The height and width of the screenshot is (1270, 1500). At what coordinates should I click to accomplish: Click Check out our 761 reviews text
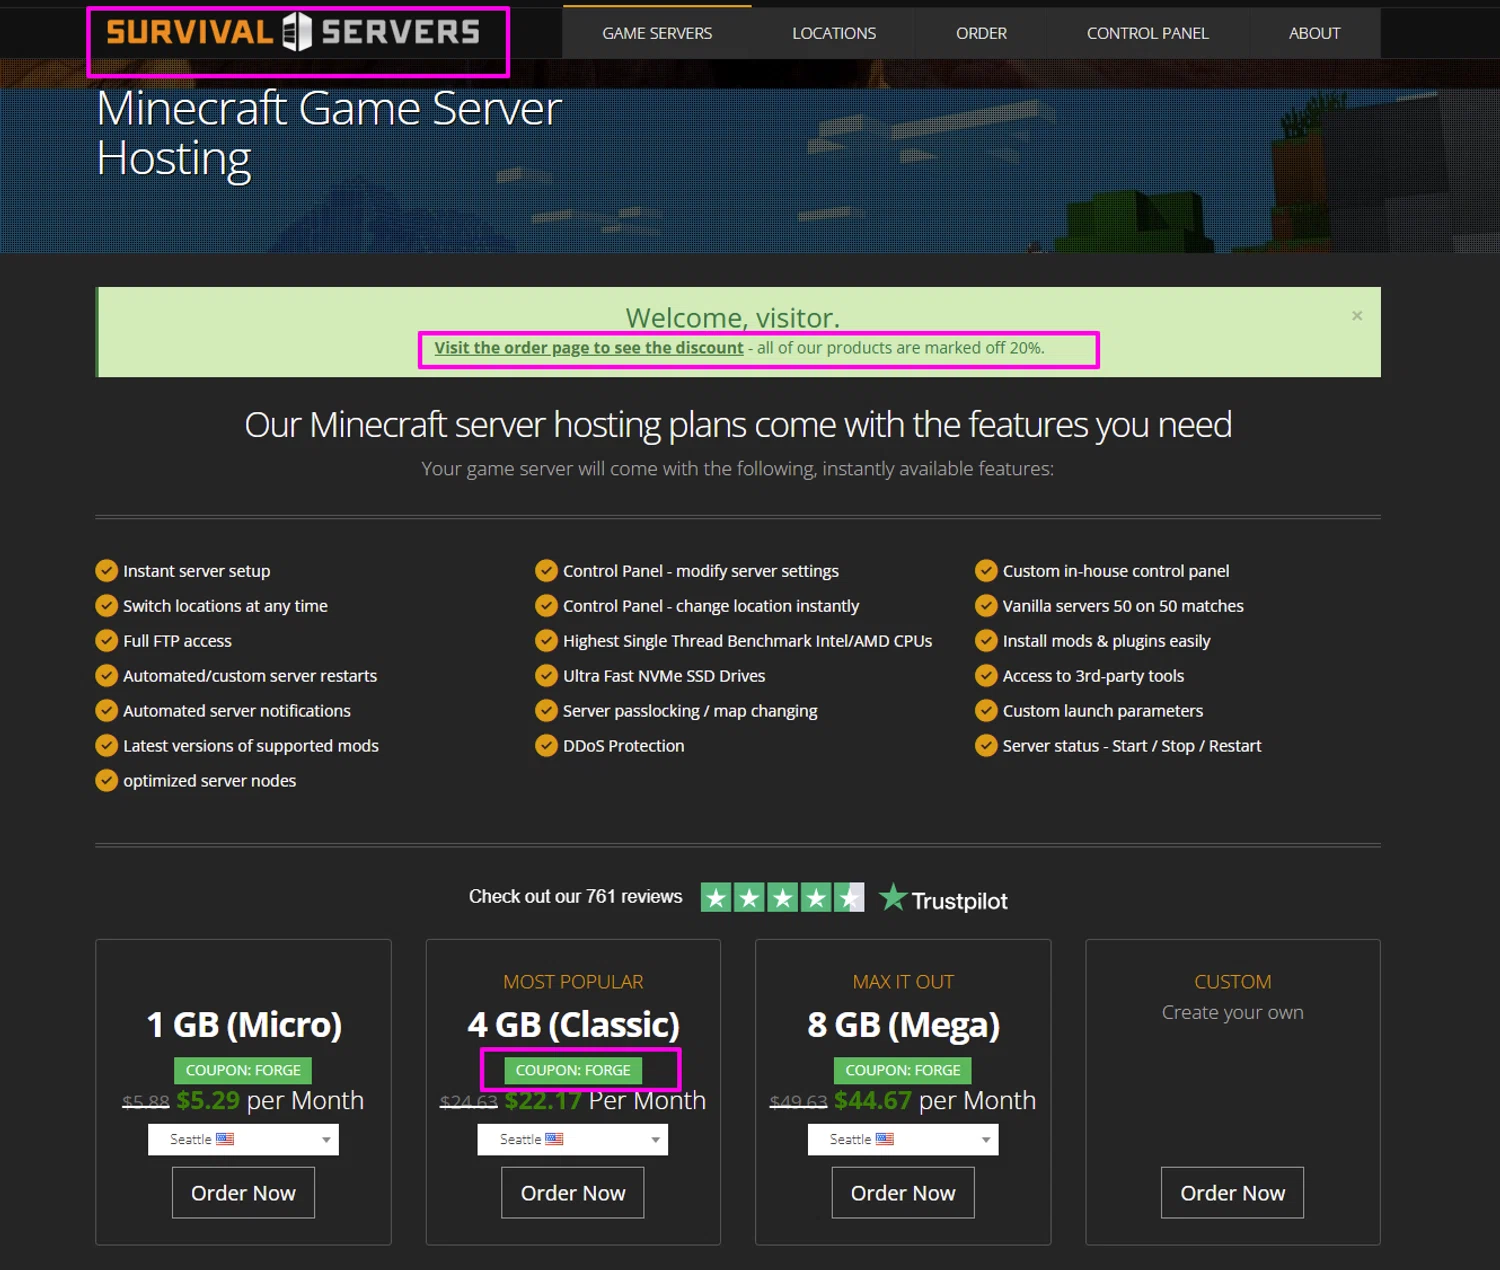tap(576, 897)
